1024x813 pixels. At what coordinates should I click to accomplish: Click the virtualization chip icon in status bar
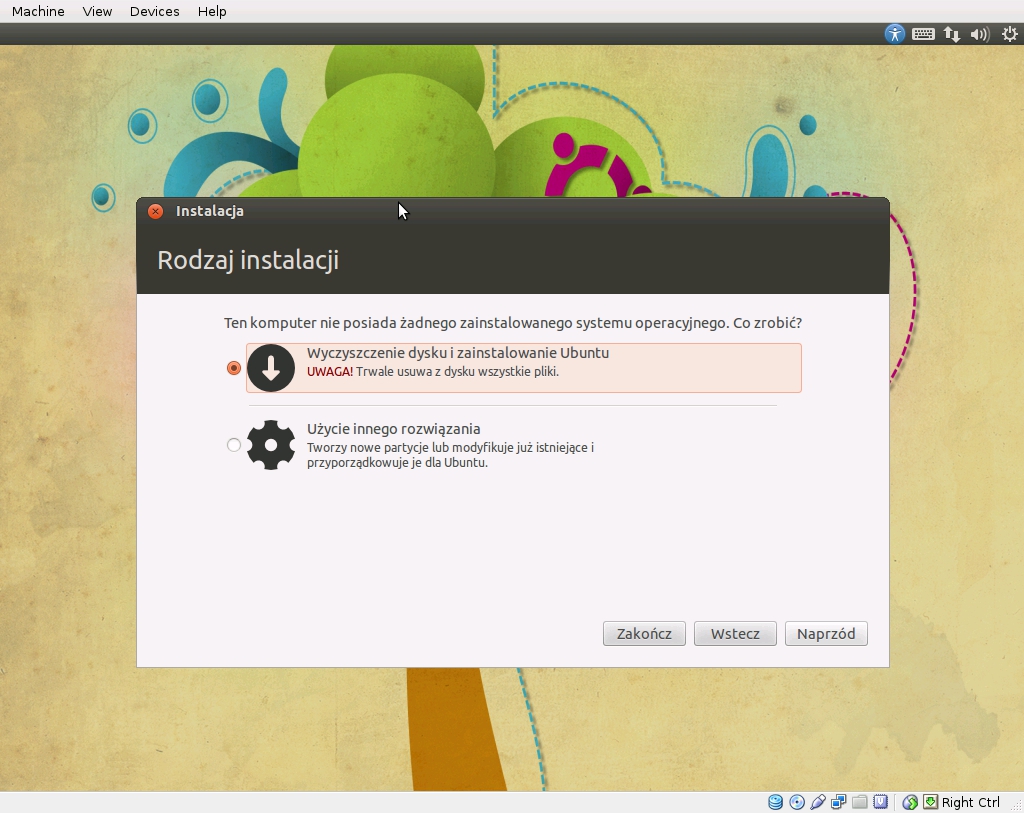(x=880, y=802)
